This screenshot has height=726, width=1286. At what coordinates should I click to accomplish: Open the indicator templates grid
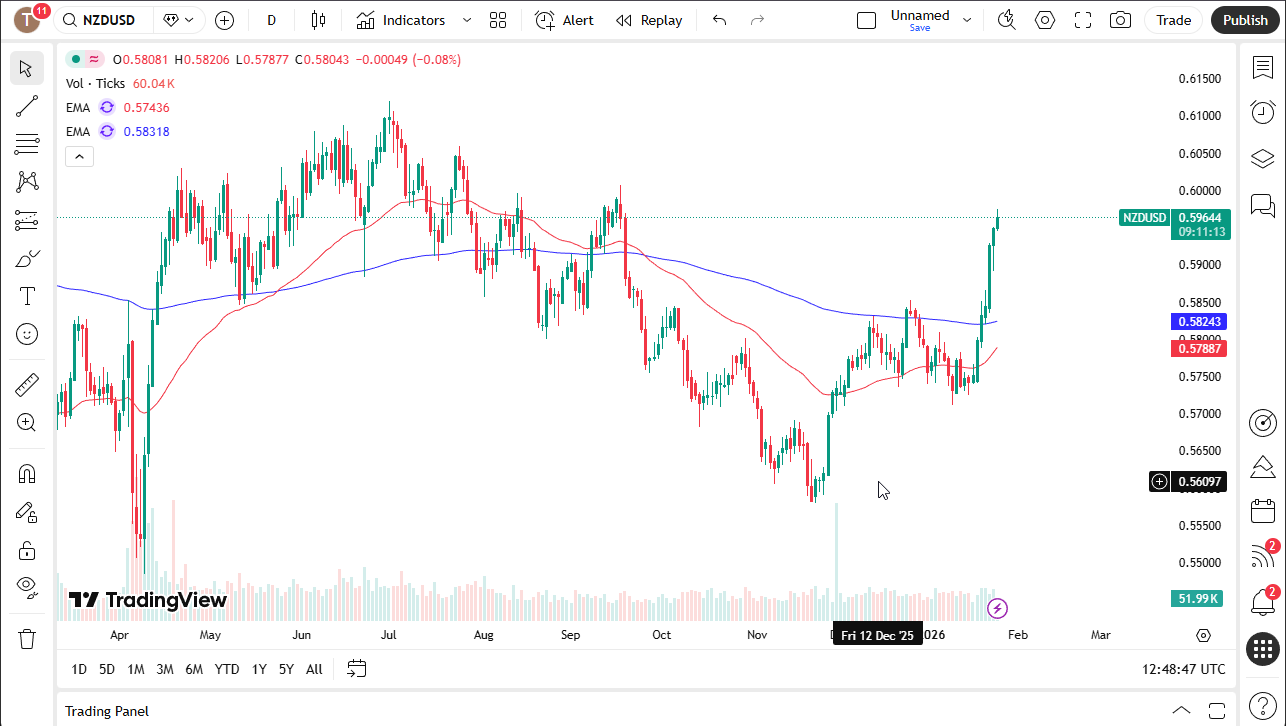tap(498, 20)
